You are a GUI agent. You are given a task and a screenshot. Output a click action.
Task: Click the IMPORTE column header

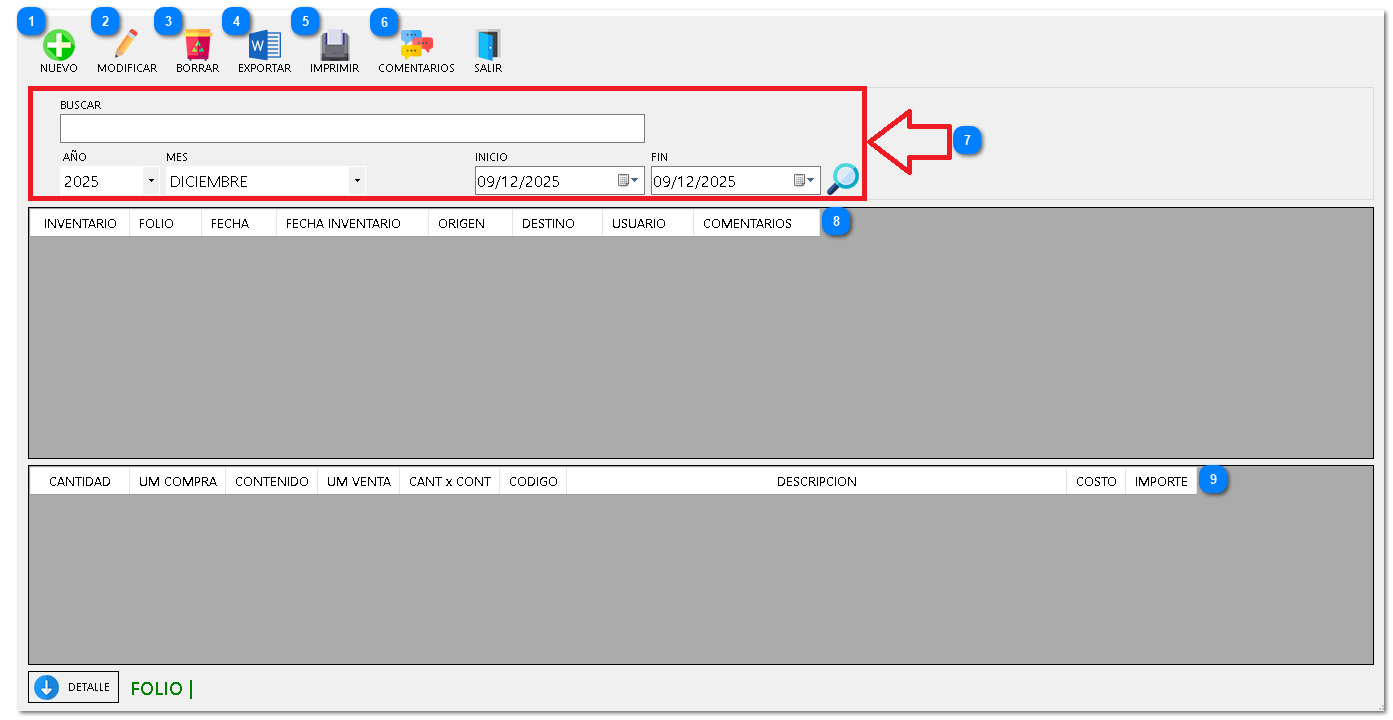pyautogui.click(x=1160, y=482)
